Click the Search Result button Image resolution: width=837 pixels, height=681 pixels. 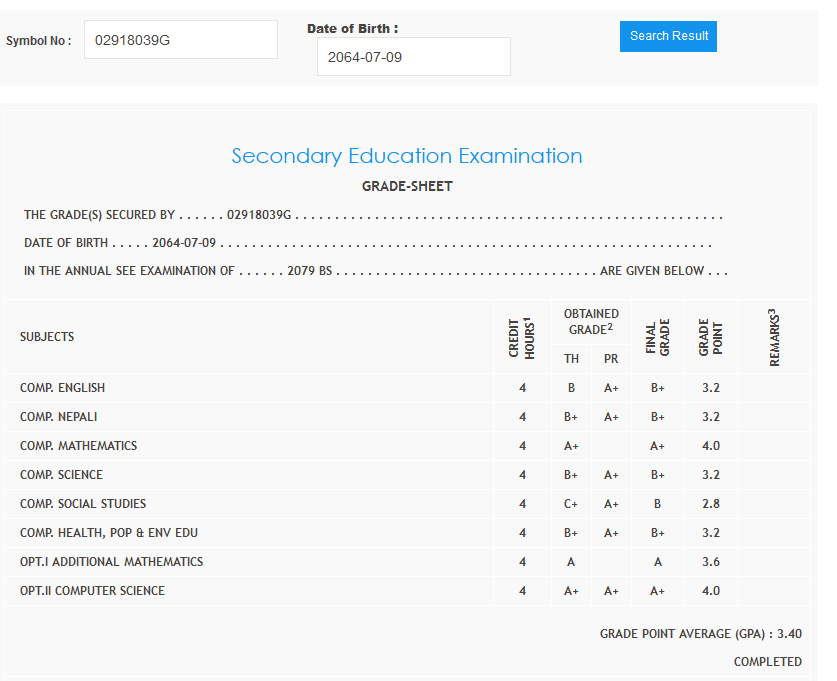pyautogui.click(x=668, y=36)
